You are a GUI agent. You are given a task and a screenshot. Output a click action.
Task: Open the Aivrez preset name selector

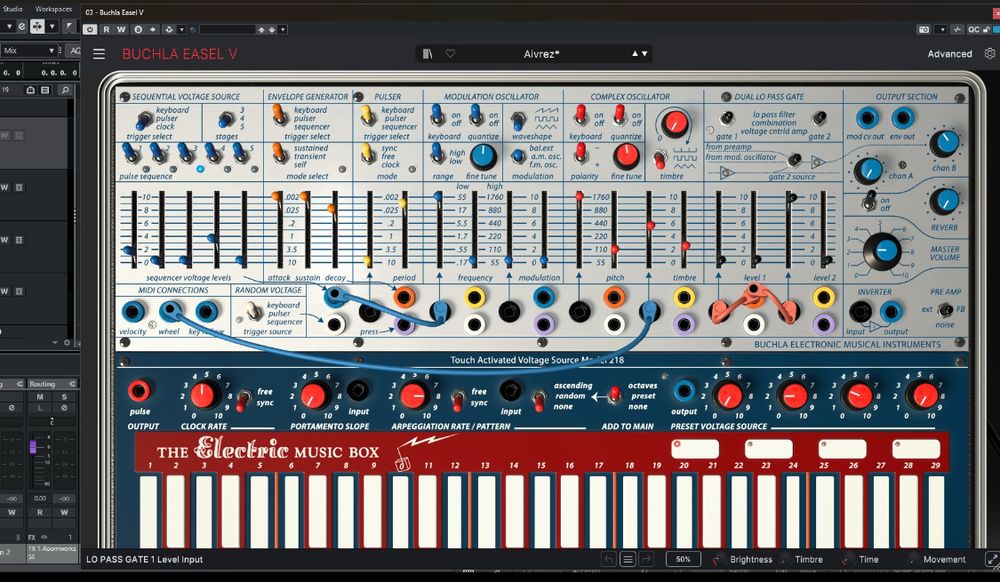click(541, 54)
